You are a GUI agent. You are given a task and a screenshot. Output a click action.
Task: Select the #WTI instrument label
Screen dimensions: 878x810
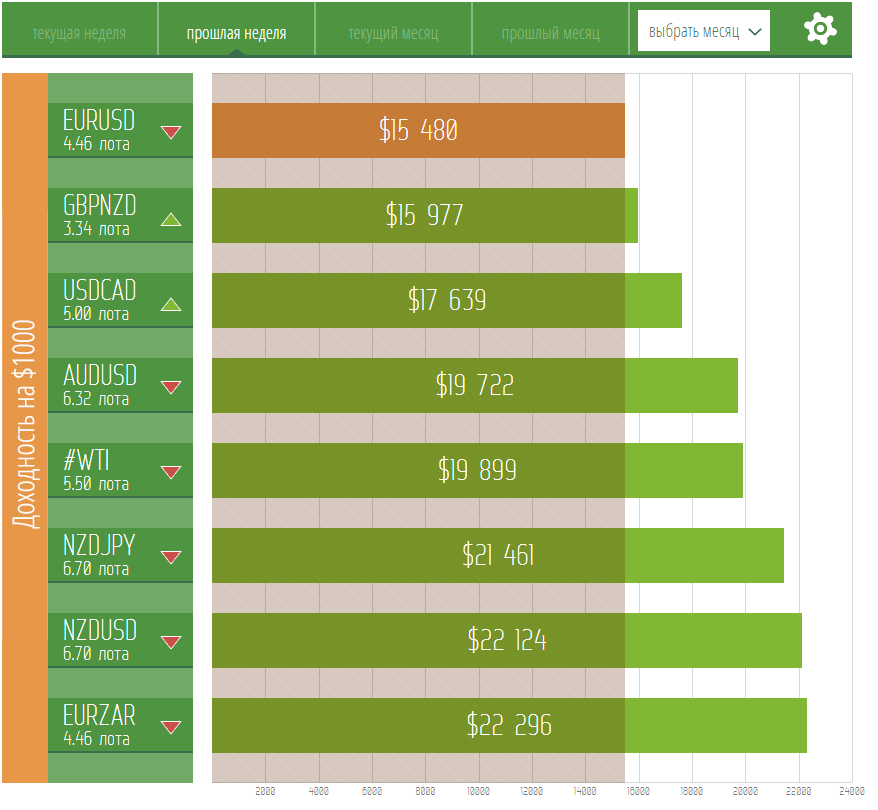(x=88, y=469)
